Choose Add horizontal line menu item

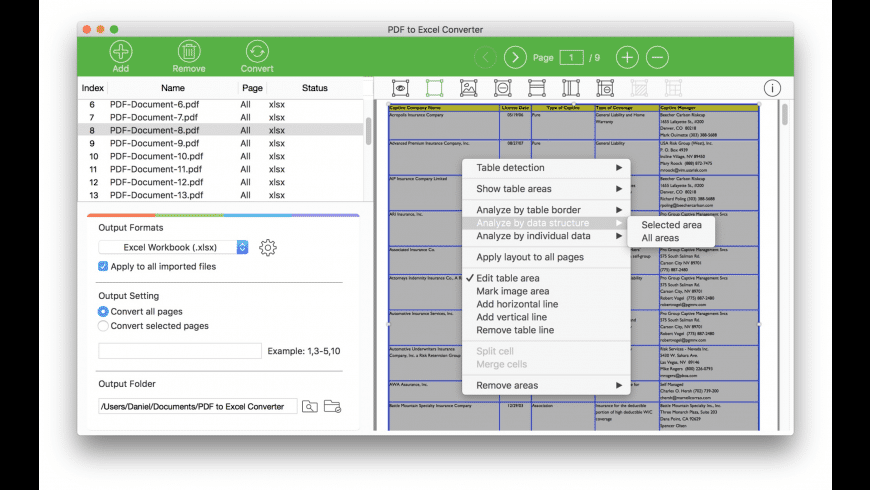[x=546, y=304]
